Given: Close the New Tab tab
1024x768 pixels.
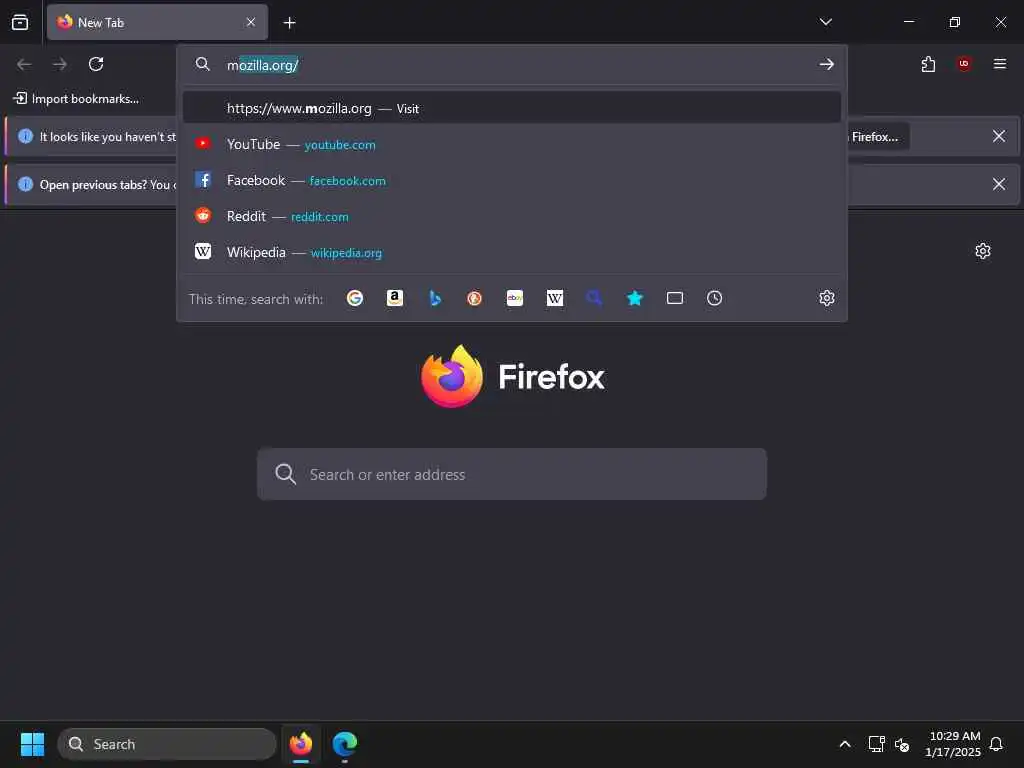Looking at the screenshot, I should click(x=251, y=22).
